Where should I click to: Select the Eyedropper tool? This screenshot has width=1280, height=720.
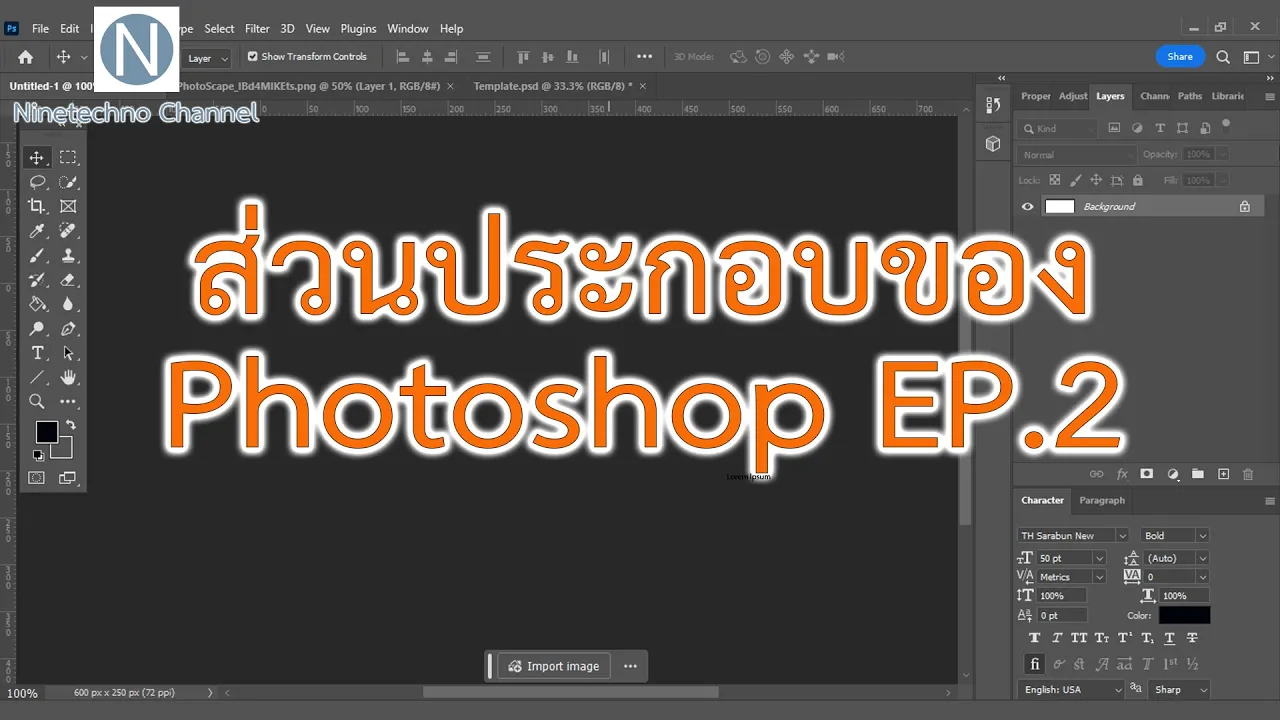tap(37, 231)
